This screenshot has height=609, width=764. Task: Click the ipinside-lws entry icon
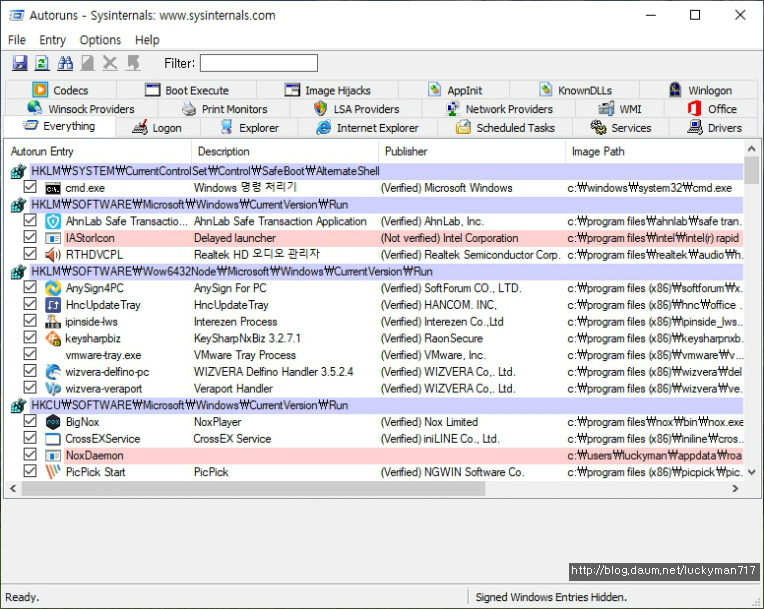[53, 322]
